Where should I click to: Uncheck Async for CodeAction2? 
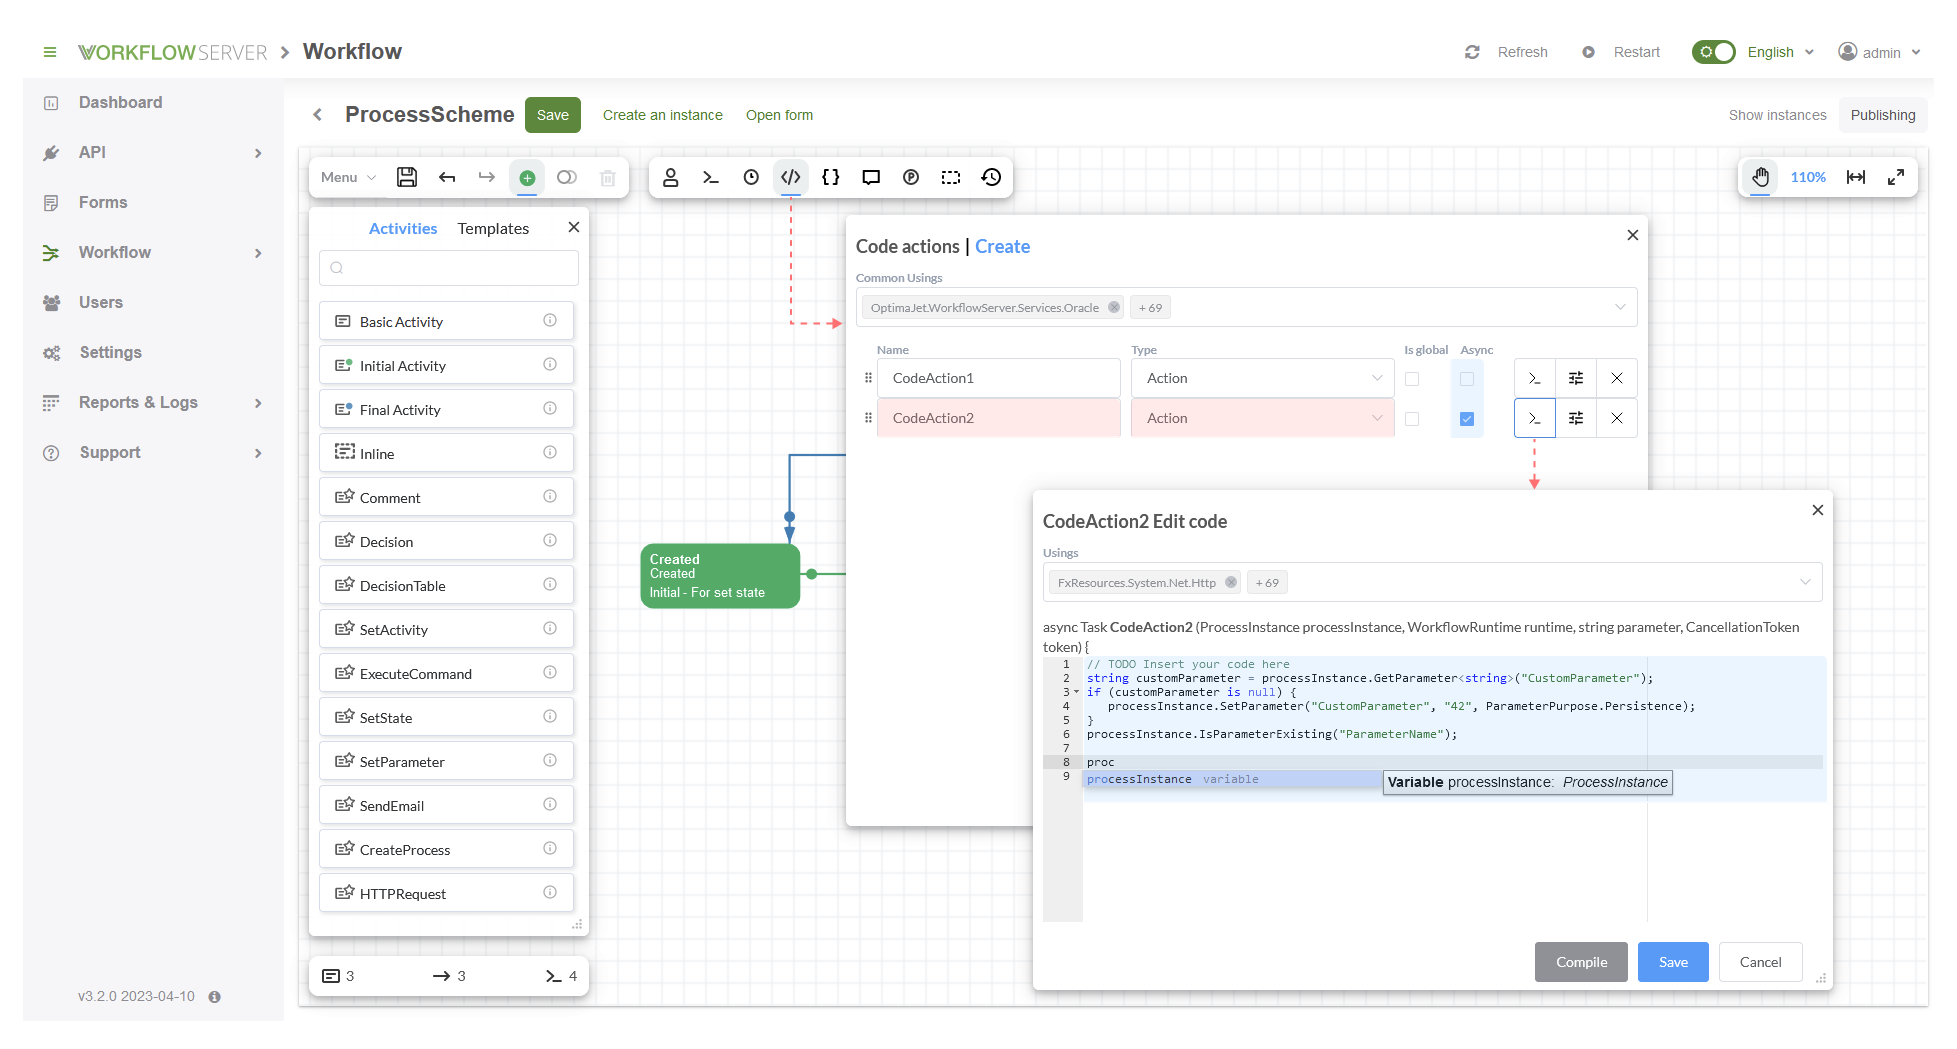coord(1467,419)
